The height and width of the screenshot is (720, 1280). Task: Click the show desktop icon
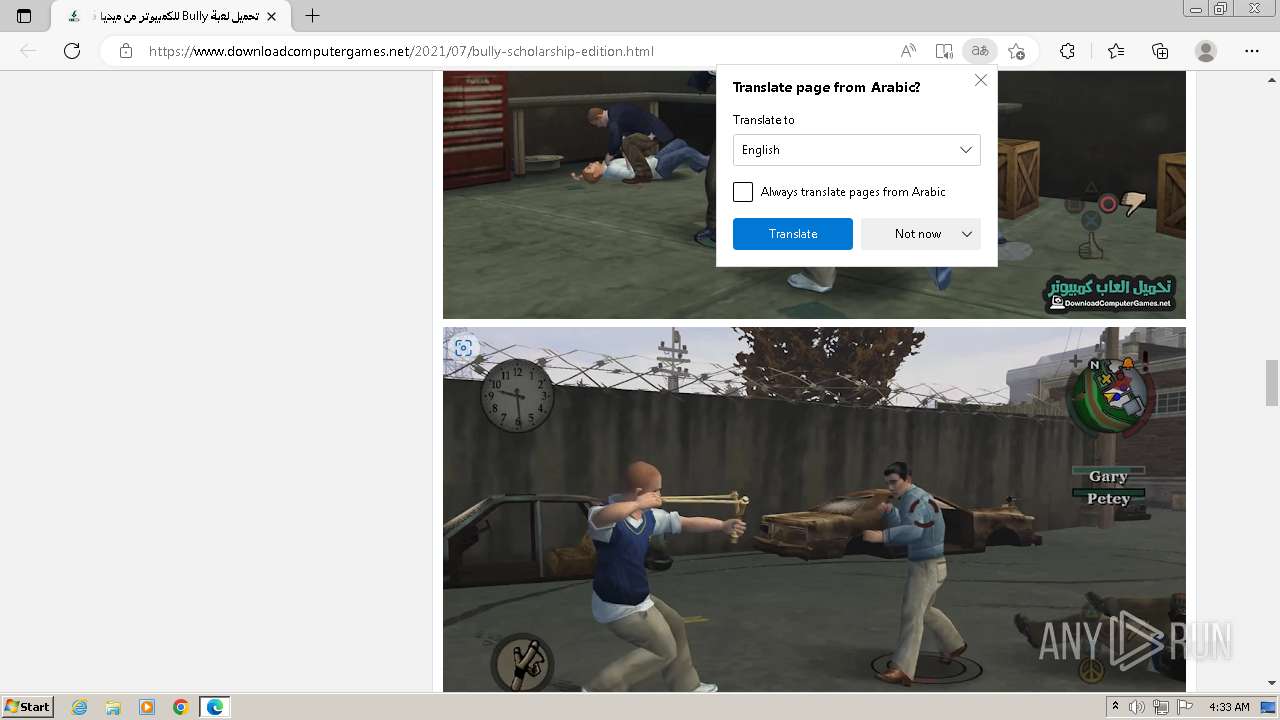click(x=1269, y=707)
